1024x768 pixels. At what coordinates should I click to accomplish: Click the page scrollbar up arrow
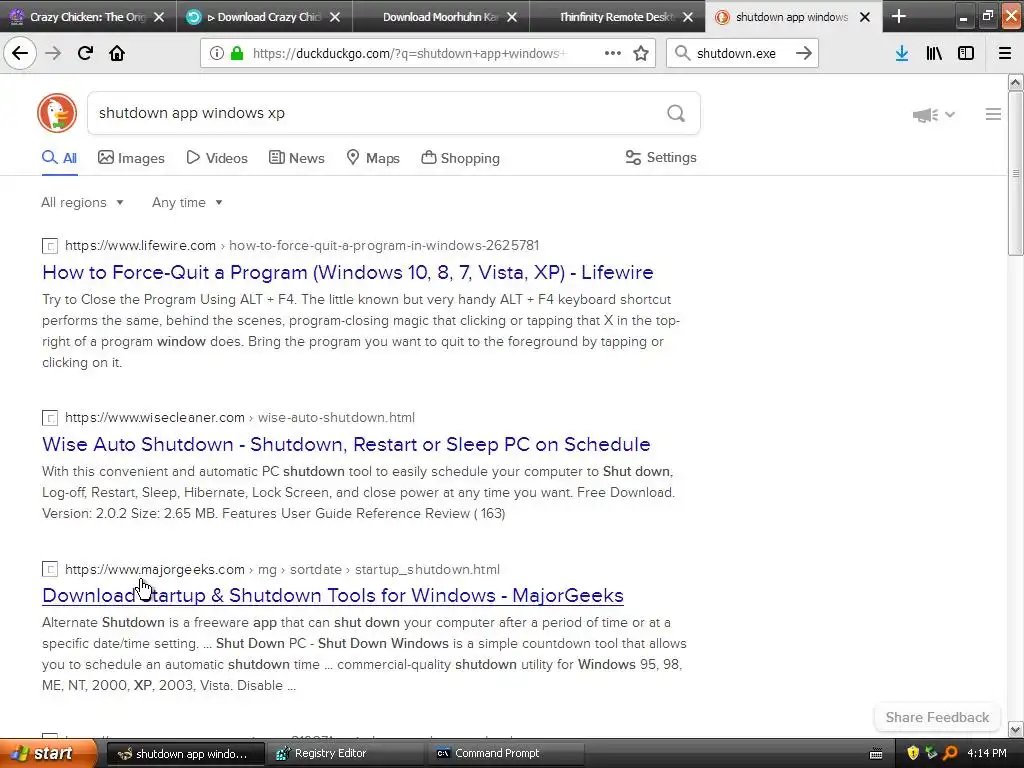(1016, 82)
